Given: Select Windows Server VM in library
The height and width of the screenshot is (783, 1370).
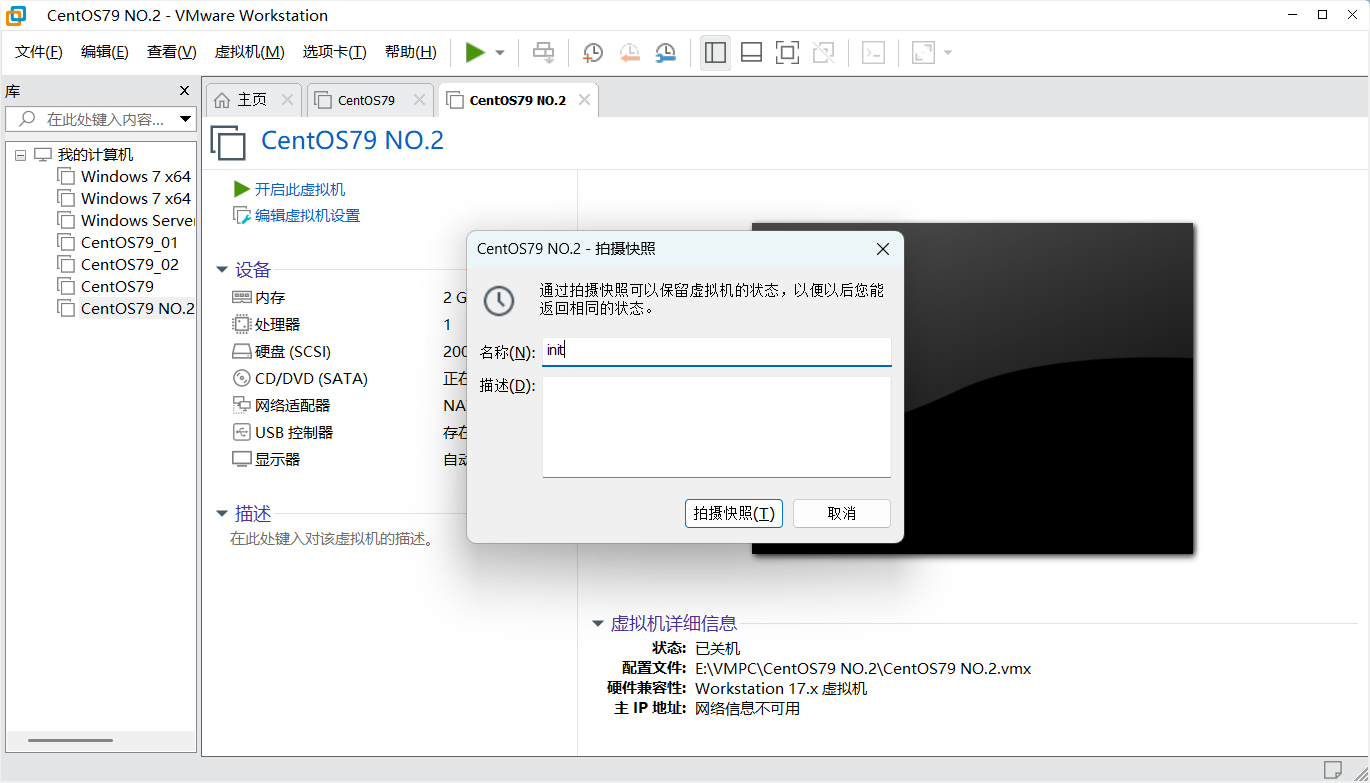Looking at the screenshot, I should click(126, 221).
